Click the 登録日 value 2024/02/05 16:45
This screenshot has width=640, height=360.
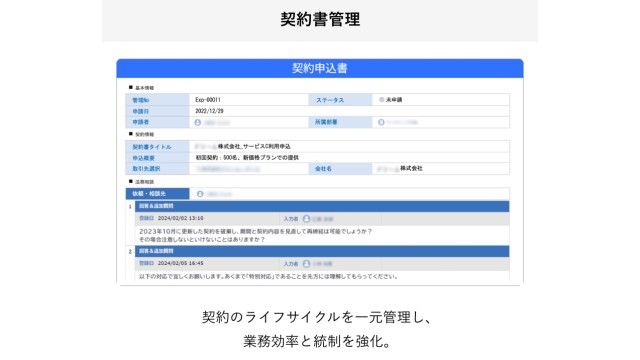point(180,263)
